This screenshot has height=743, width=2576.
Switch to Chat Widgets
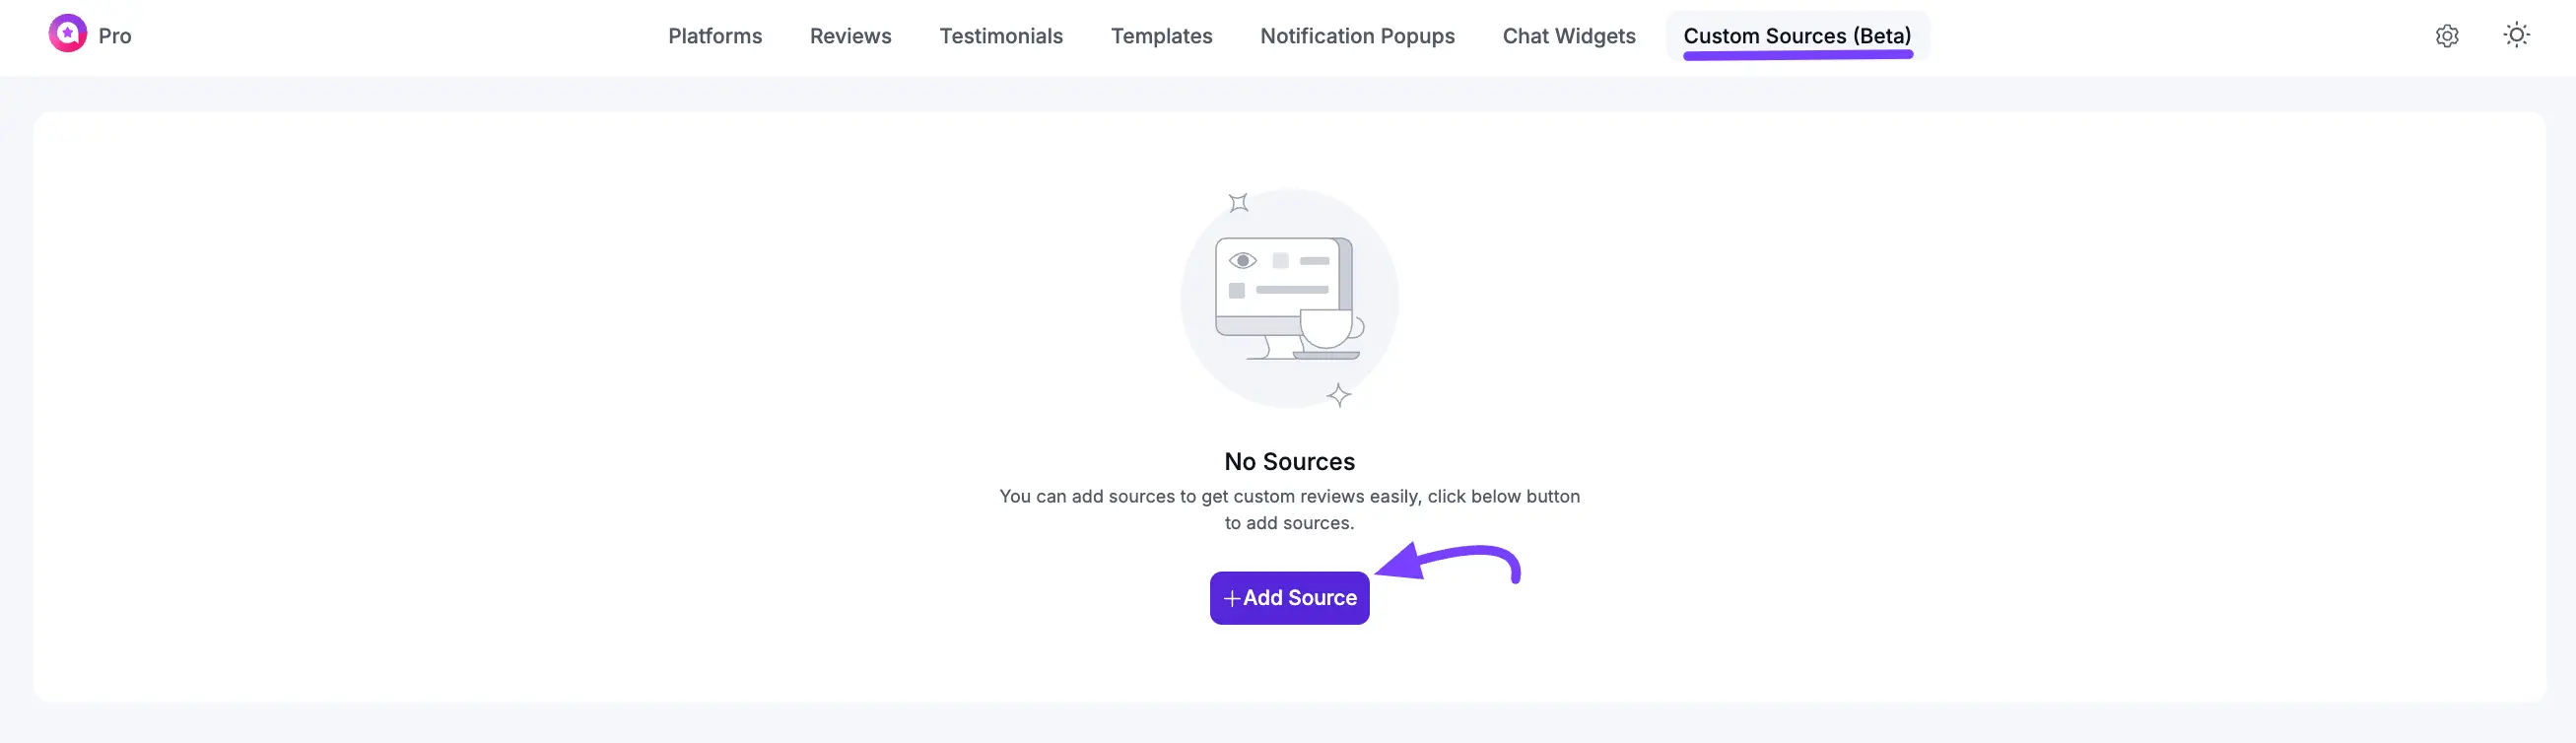click(x=1569, y=35)
